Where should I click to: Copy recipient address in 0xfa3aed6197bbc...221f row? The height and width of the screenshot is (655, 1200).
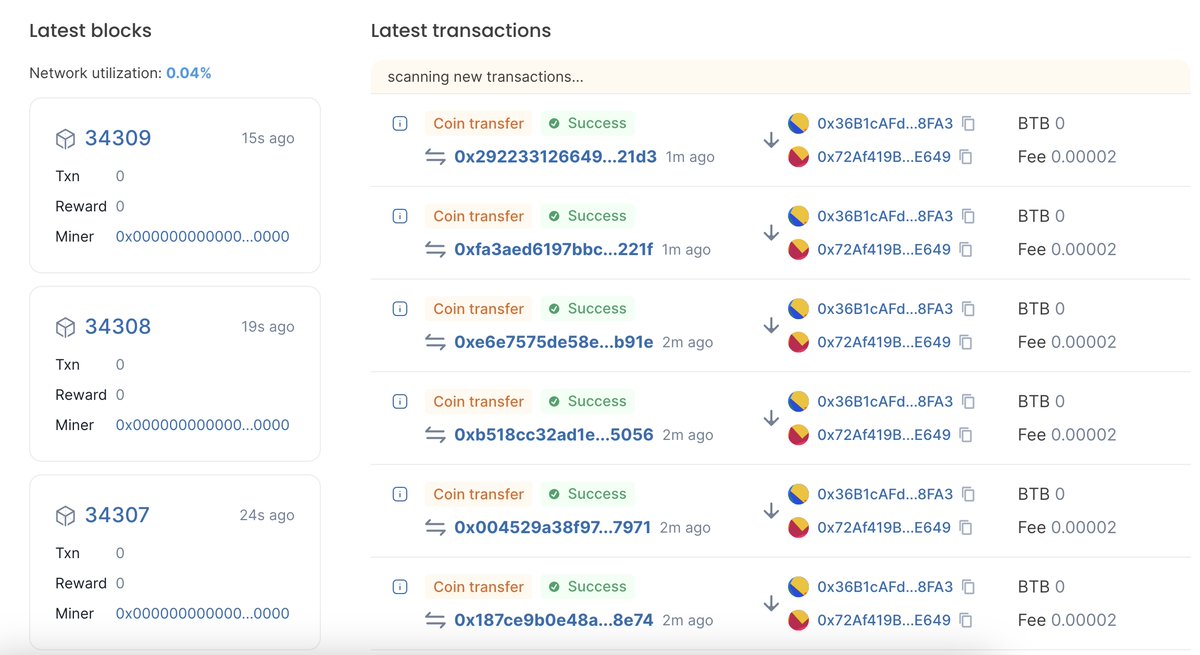coord(966,249)
